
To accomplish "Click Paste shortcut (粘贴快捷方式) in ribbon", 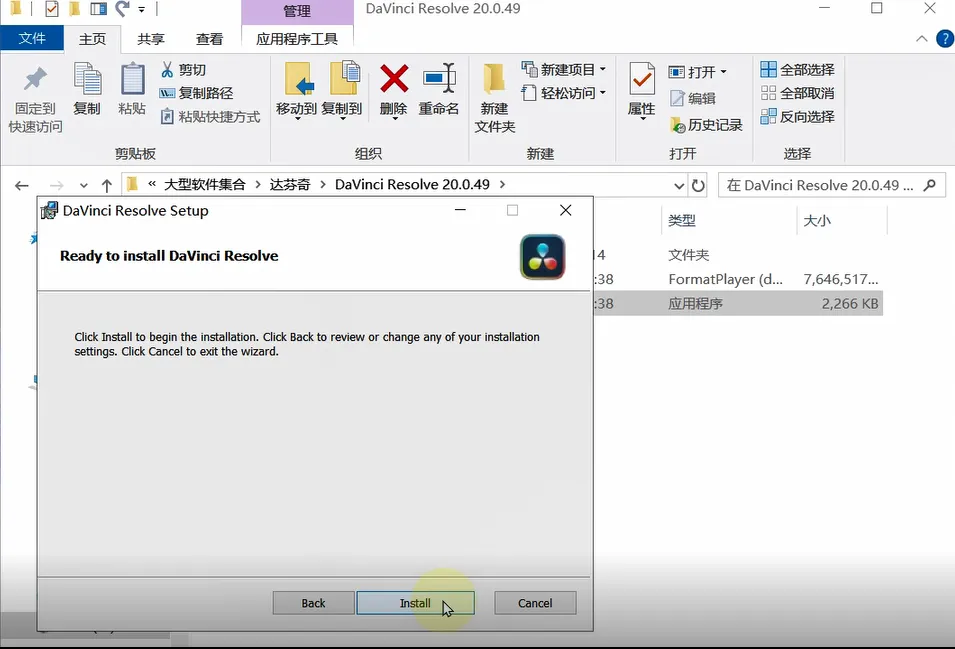I will (210, 116).
